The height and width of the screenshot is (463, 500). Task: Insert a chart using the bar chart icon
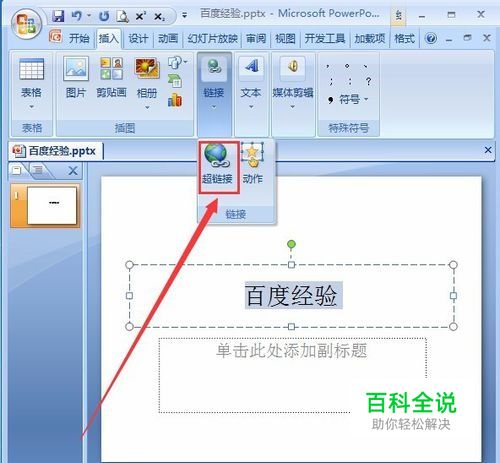coord(175,100)
